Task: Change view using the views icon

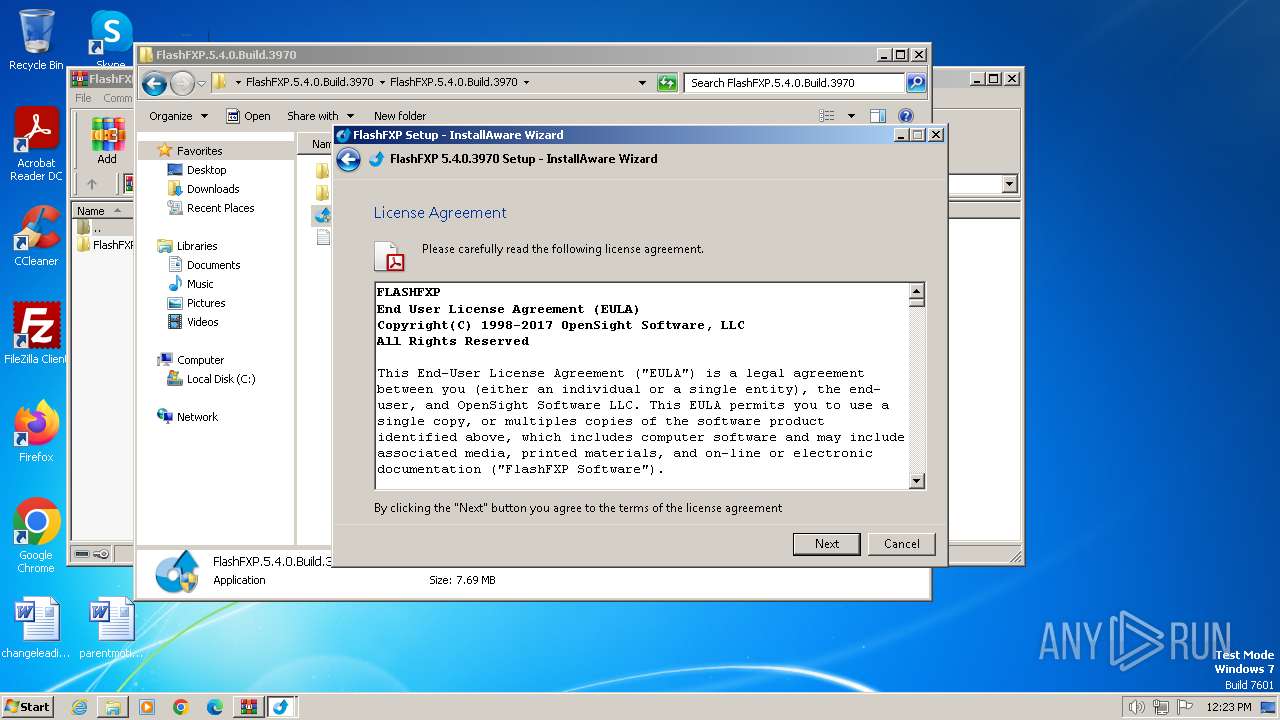Action: click(x=826, y=116)
